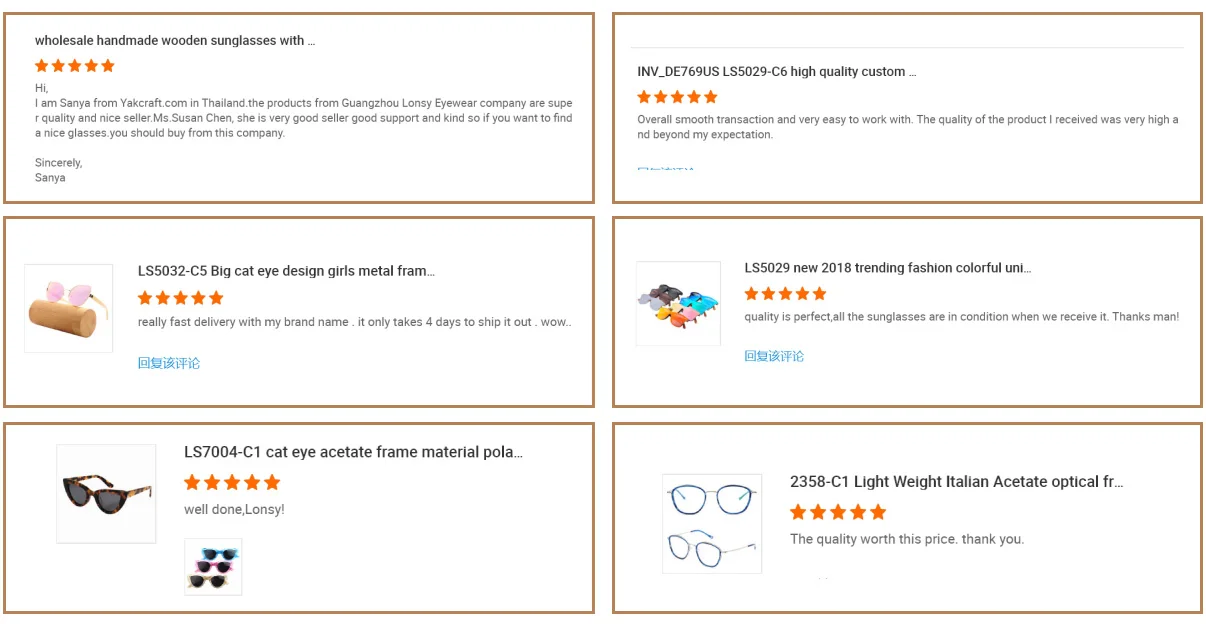This screenshot has width=1206, height=635.
Task: Click reply link under LS5029 trending review
Action: click(774, 356)
